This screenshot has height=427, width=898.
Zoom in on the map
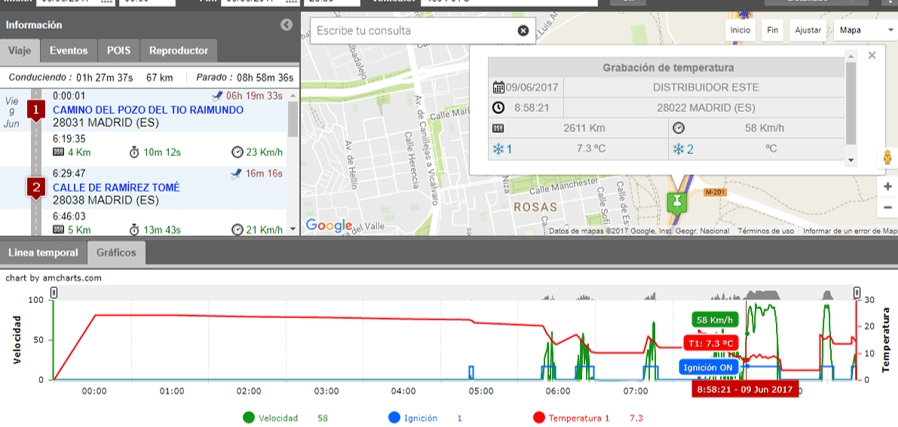887,187
